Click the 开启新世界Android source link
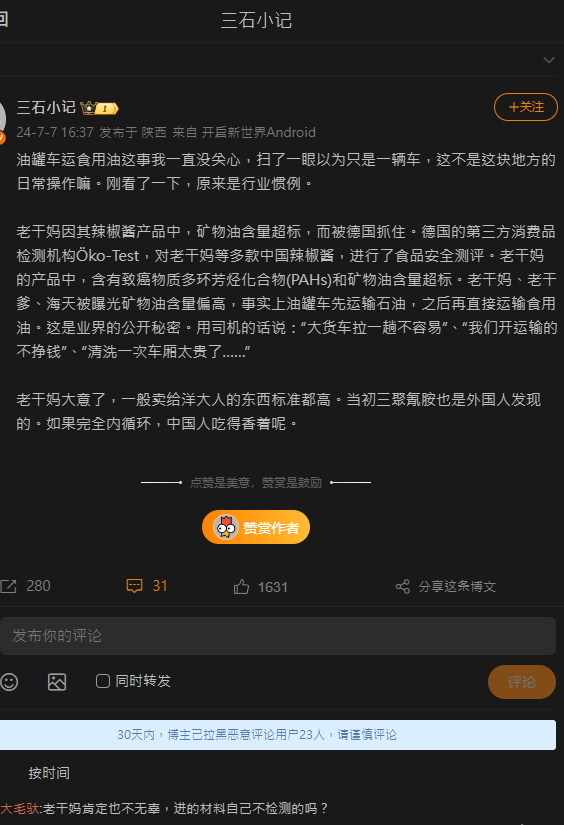The height and width of the screenshot is (825, 564). coord(259,133)
